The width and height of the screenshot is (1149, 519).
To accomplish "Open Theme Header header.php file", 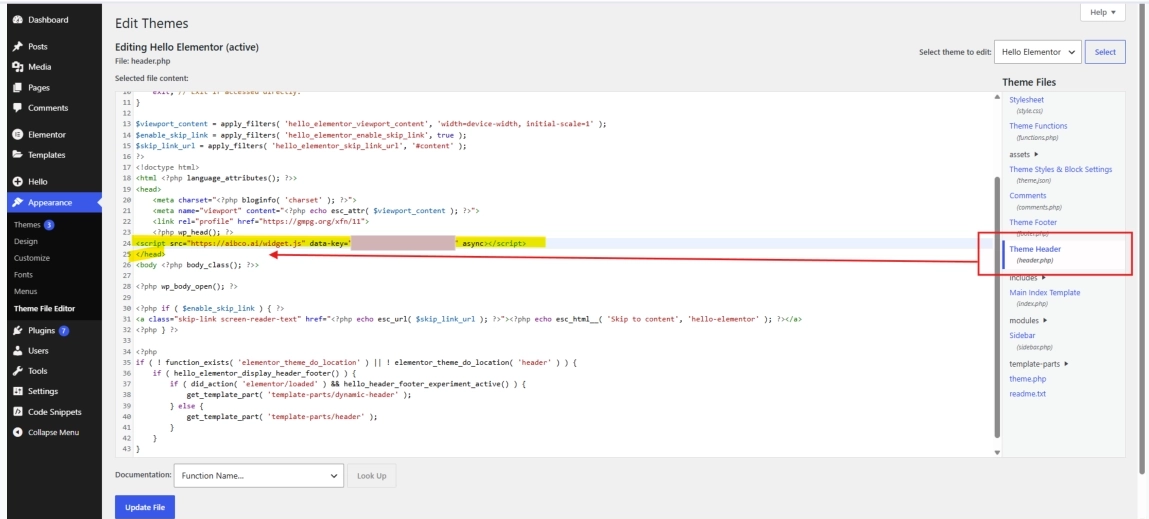I will (x=1035, y=249).
